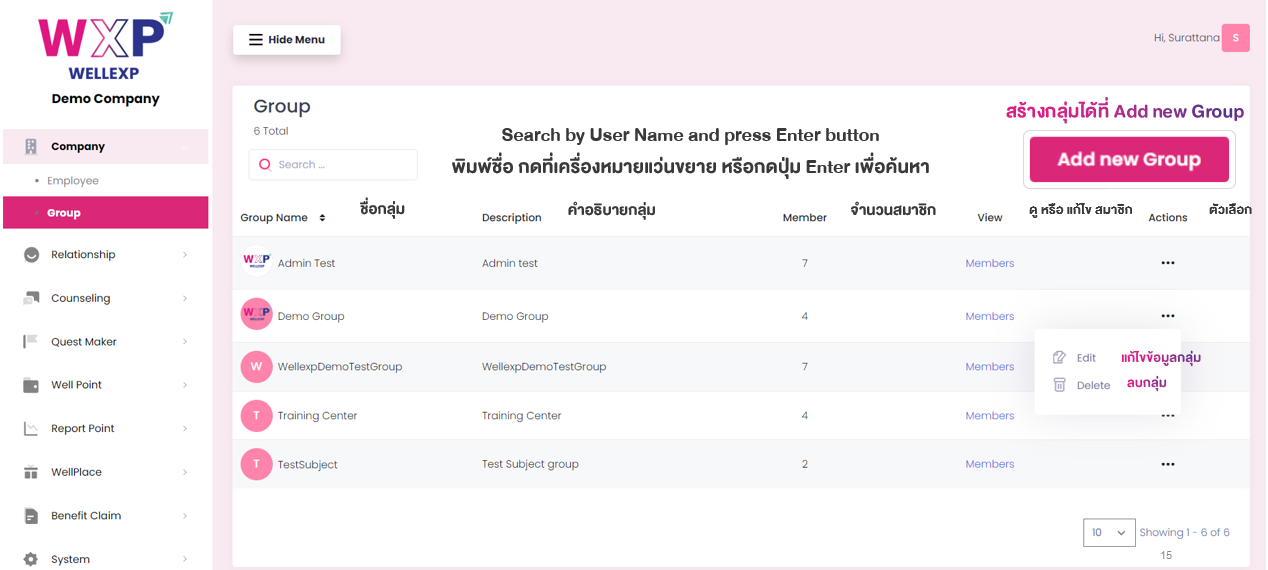Click the Quest Maker flag icon
This screenshot has width=1268, height=570.
click(x=31, y=342)
